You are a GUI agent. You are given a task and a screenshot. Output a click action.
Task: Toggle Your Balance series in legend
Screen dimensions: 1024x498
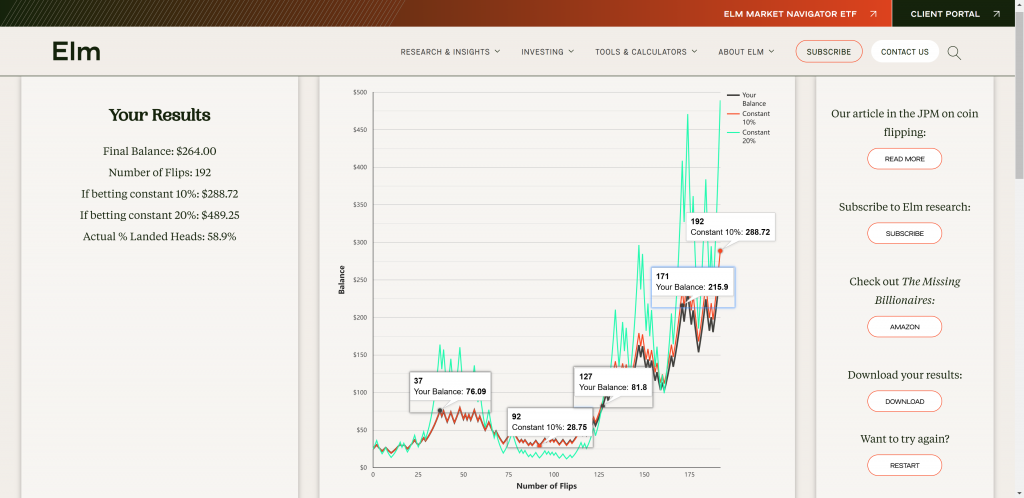748,99
